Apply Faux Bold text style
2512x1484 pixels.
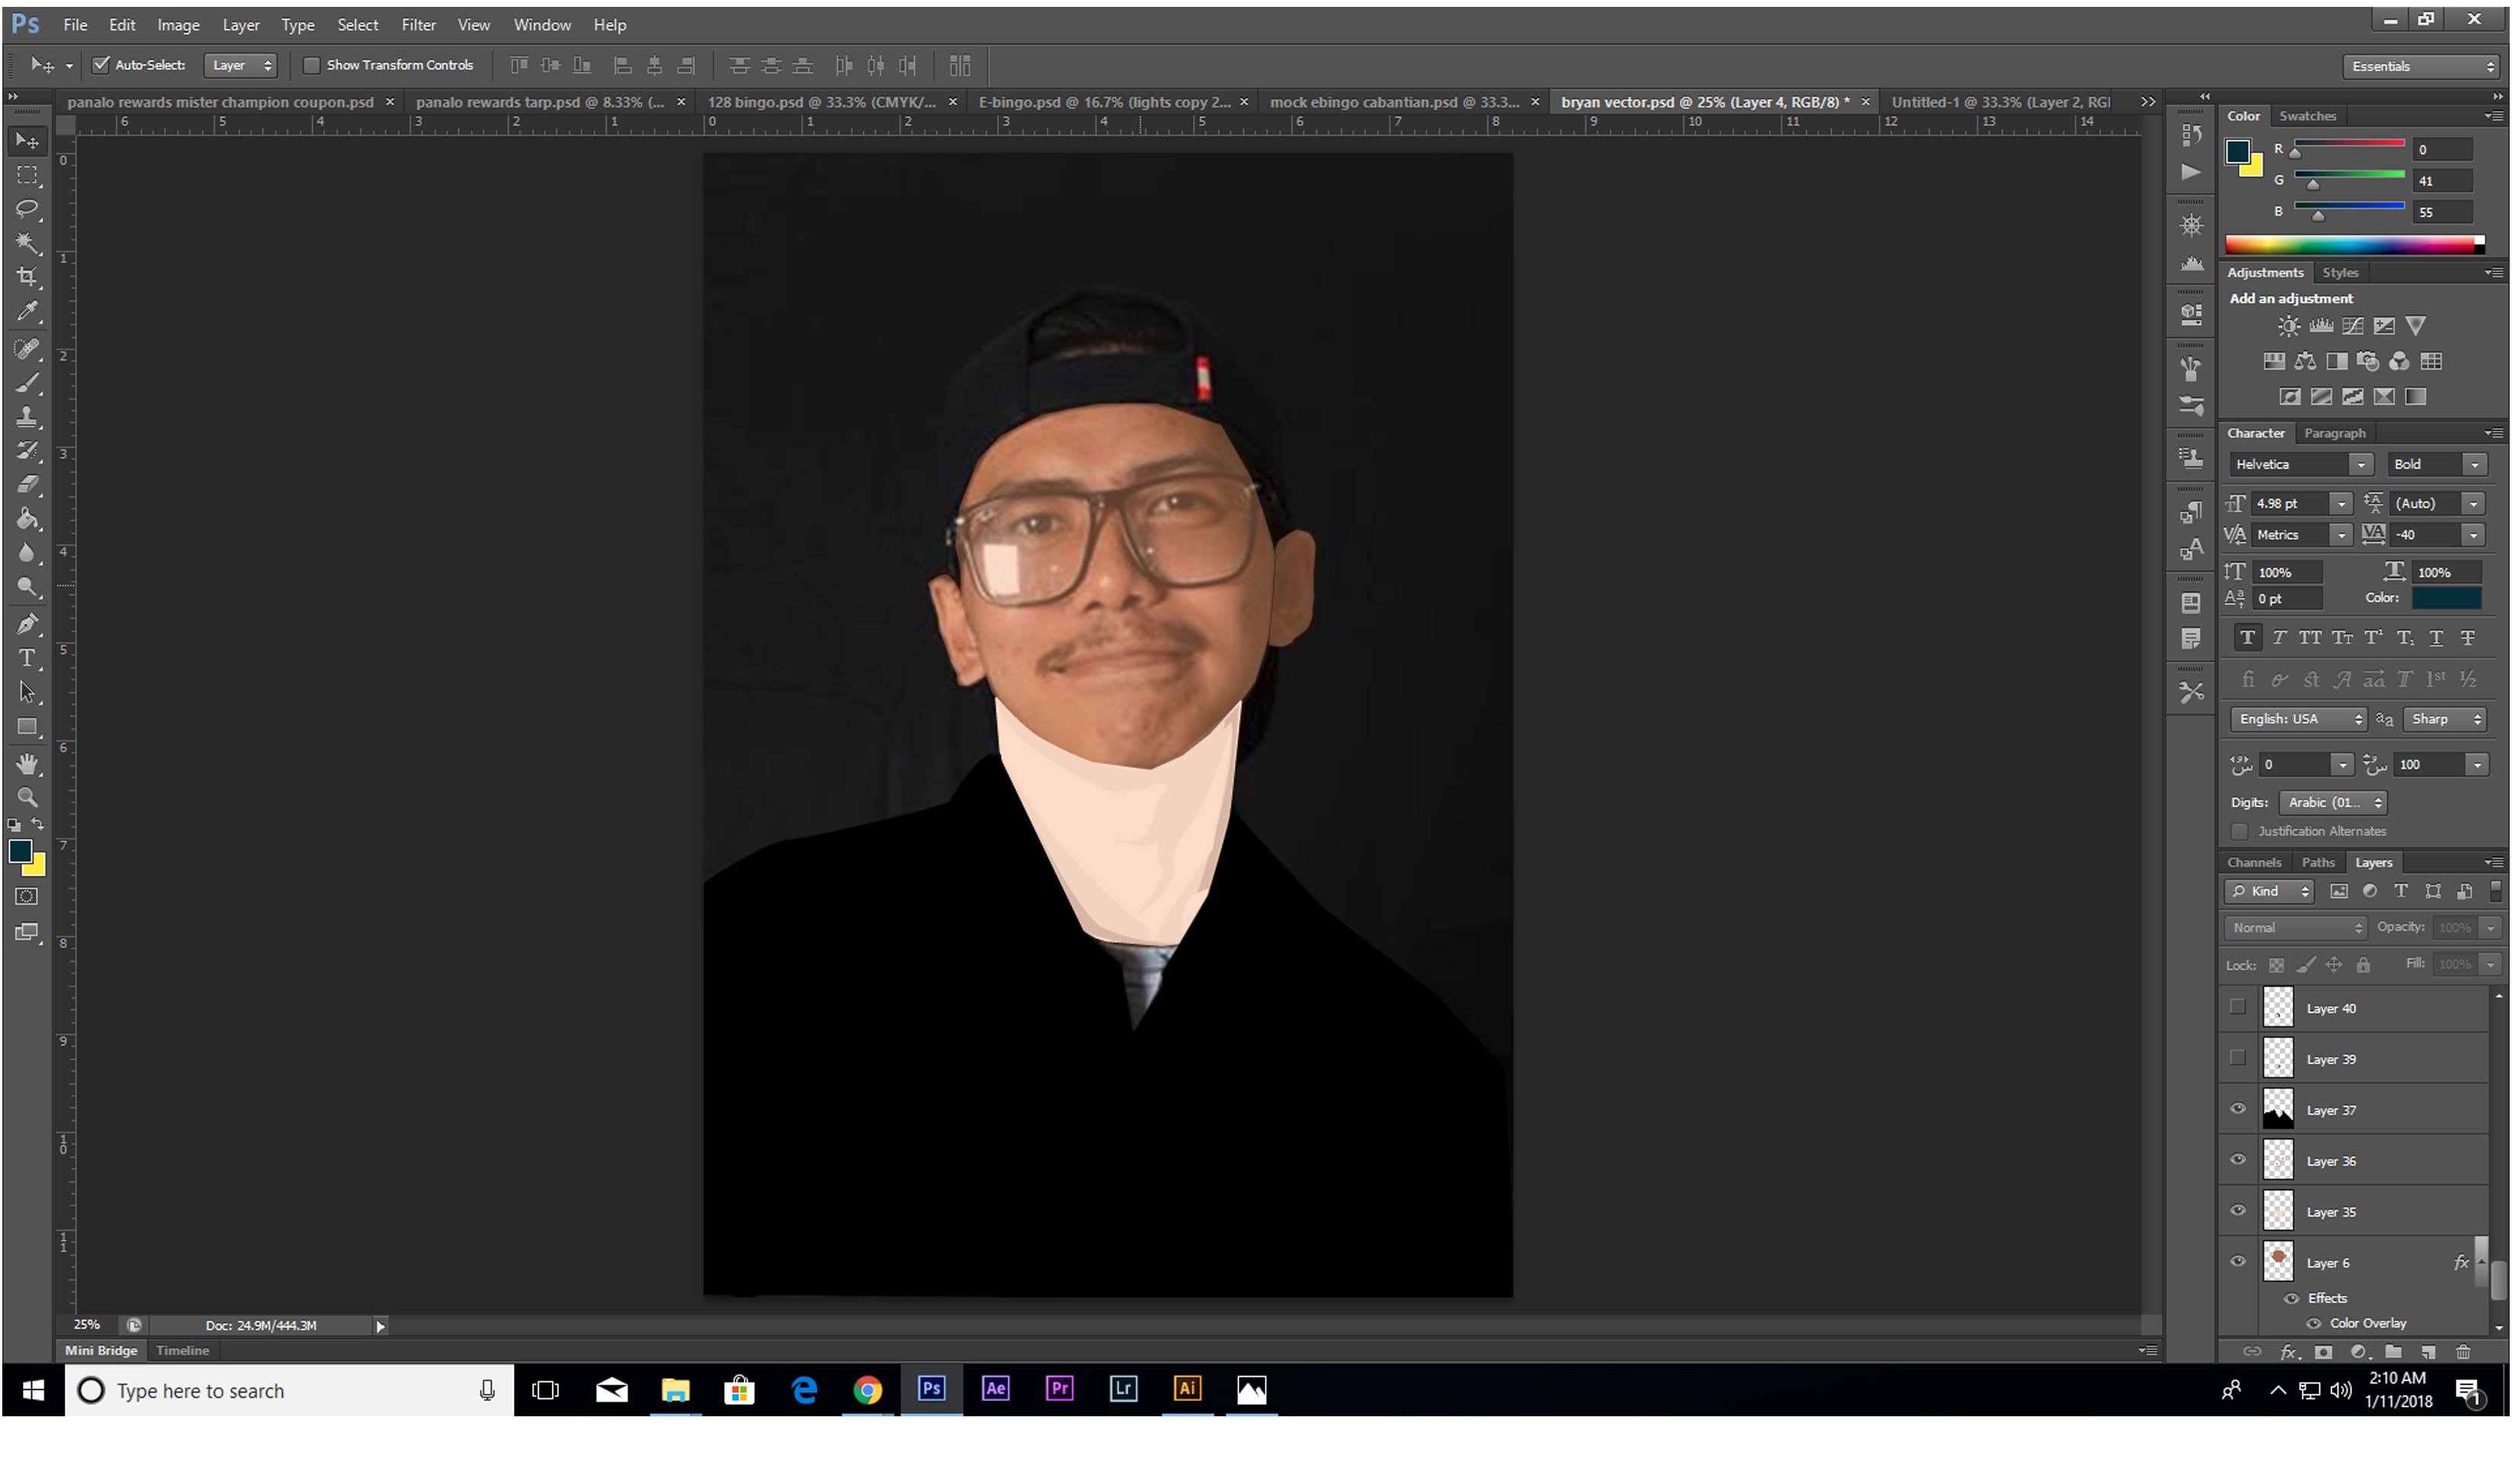click(2247, 637)
